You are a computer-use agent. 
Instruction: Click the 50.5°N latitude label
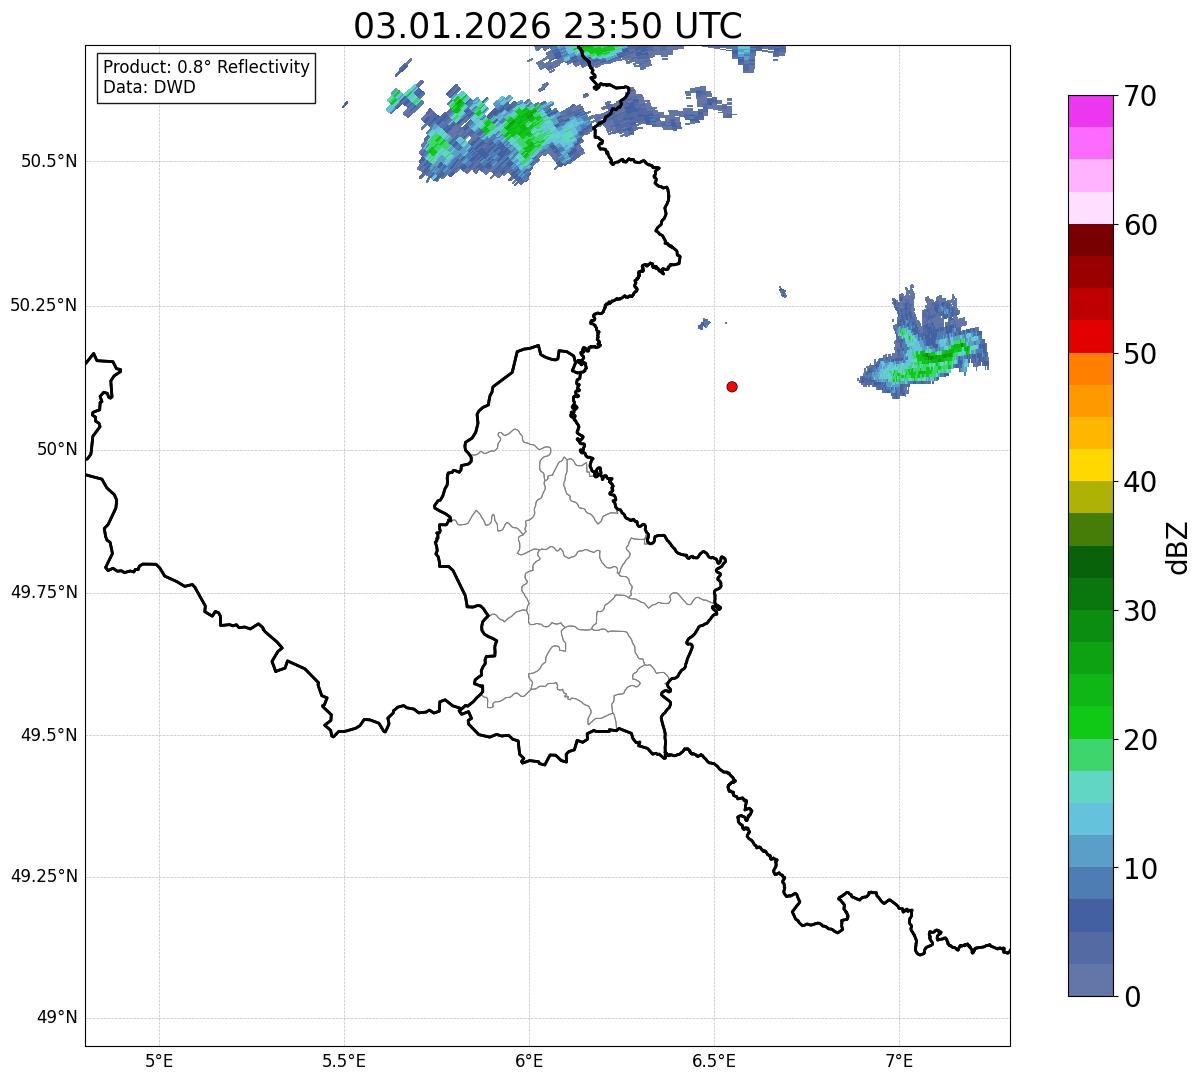pyautogui.click(x=49, y=161)
